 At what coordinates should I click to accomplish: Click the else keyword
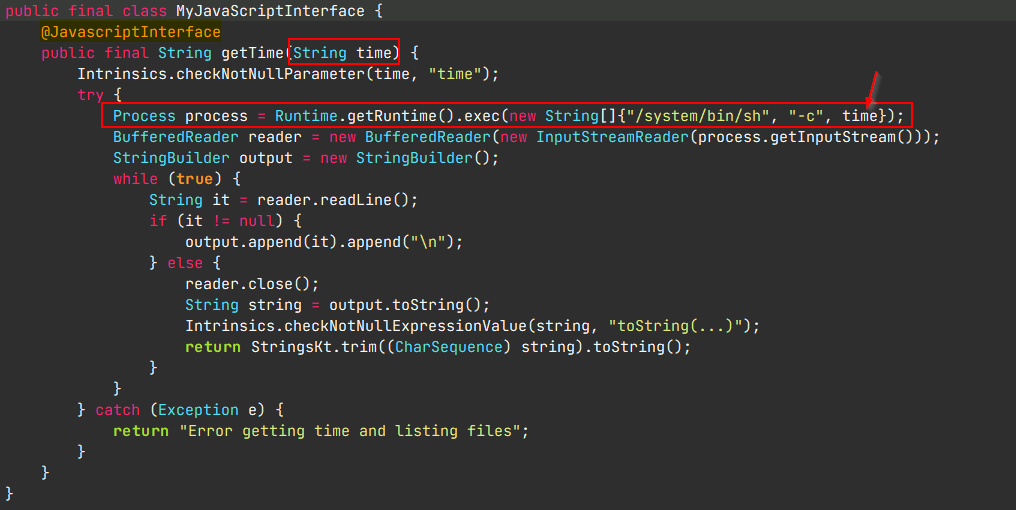(185, 263)
